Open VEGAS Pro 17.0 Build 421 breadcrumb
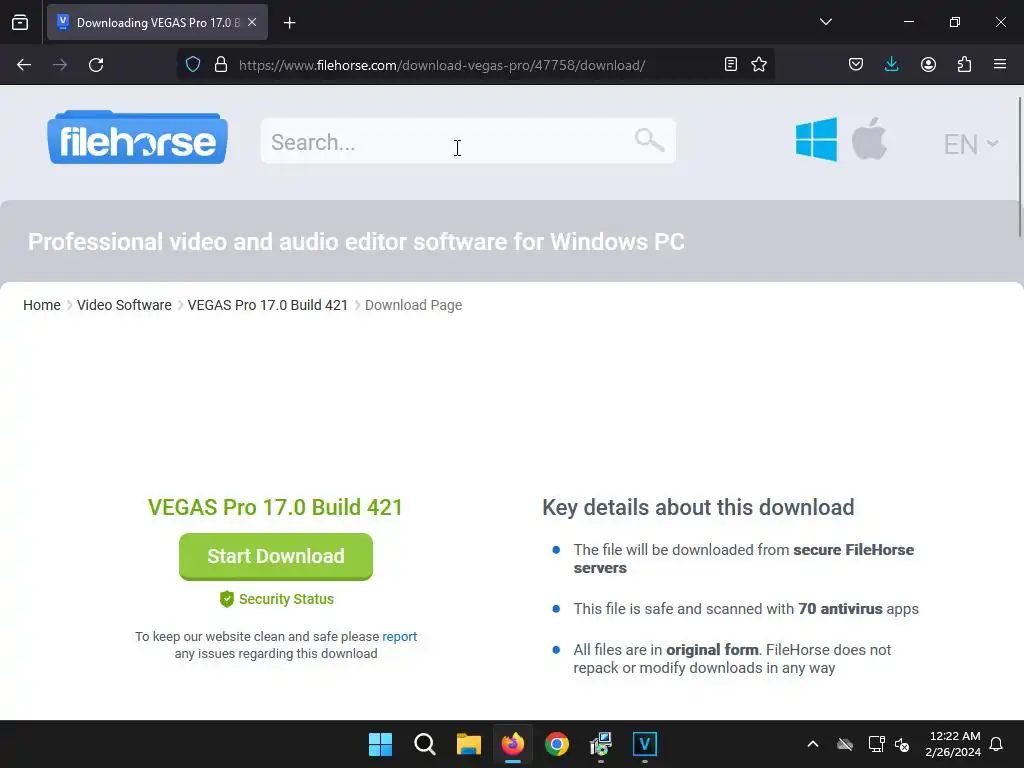1024x768 pixels. coord(268,305)
